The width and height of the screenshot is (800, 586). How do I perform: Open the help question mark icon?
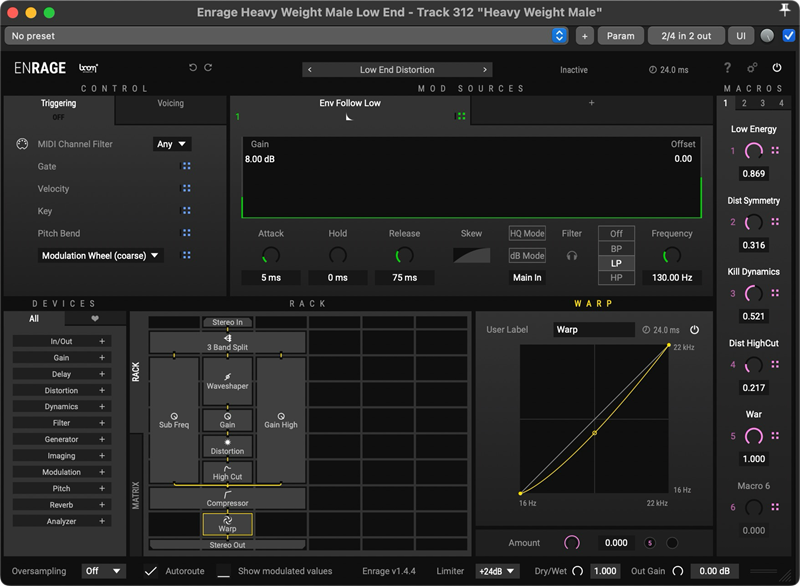click(x=727, y=68)
